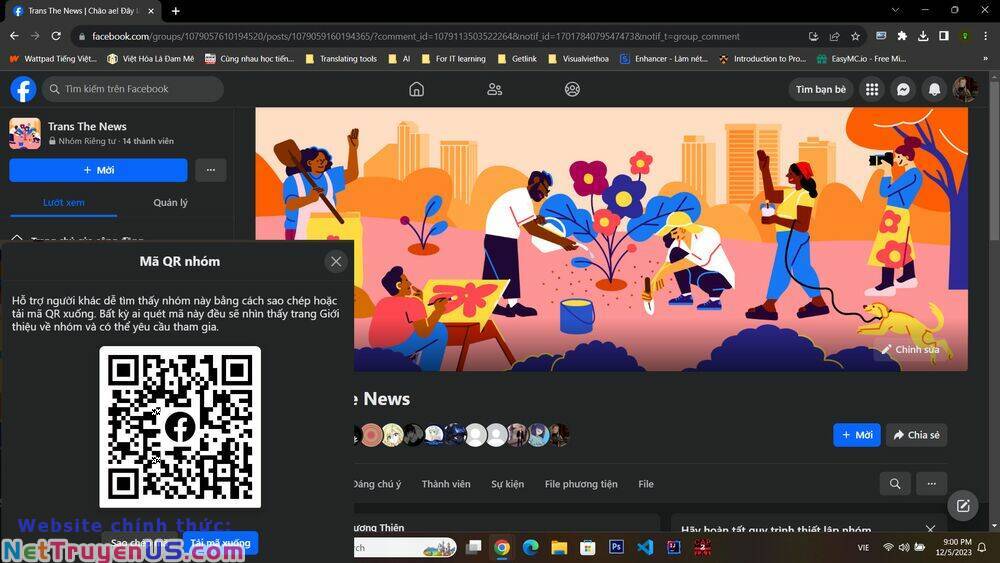Open the notifications bell icon
This screenshot has width=1000, height=563.
pyautogui.click(x=934, y=89)
